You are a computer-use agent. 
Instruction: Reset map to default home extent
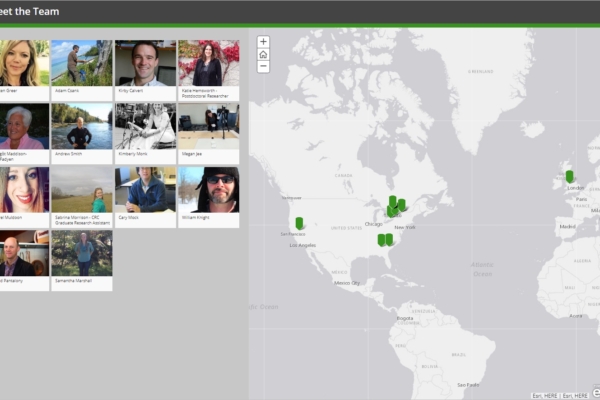(263, 54)
